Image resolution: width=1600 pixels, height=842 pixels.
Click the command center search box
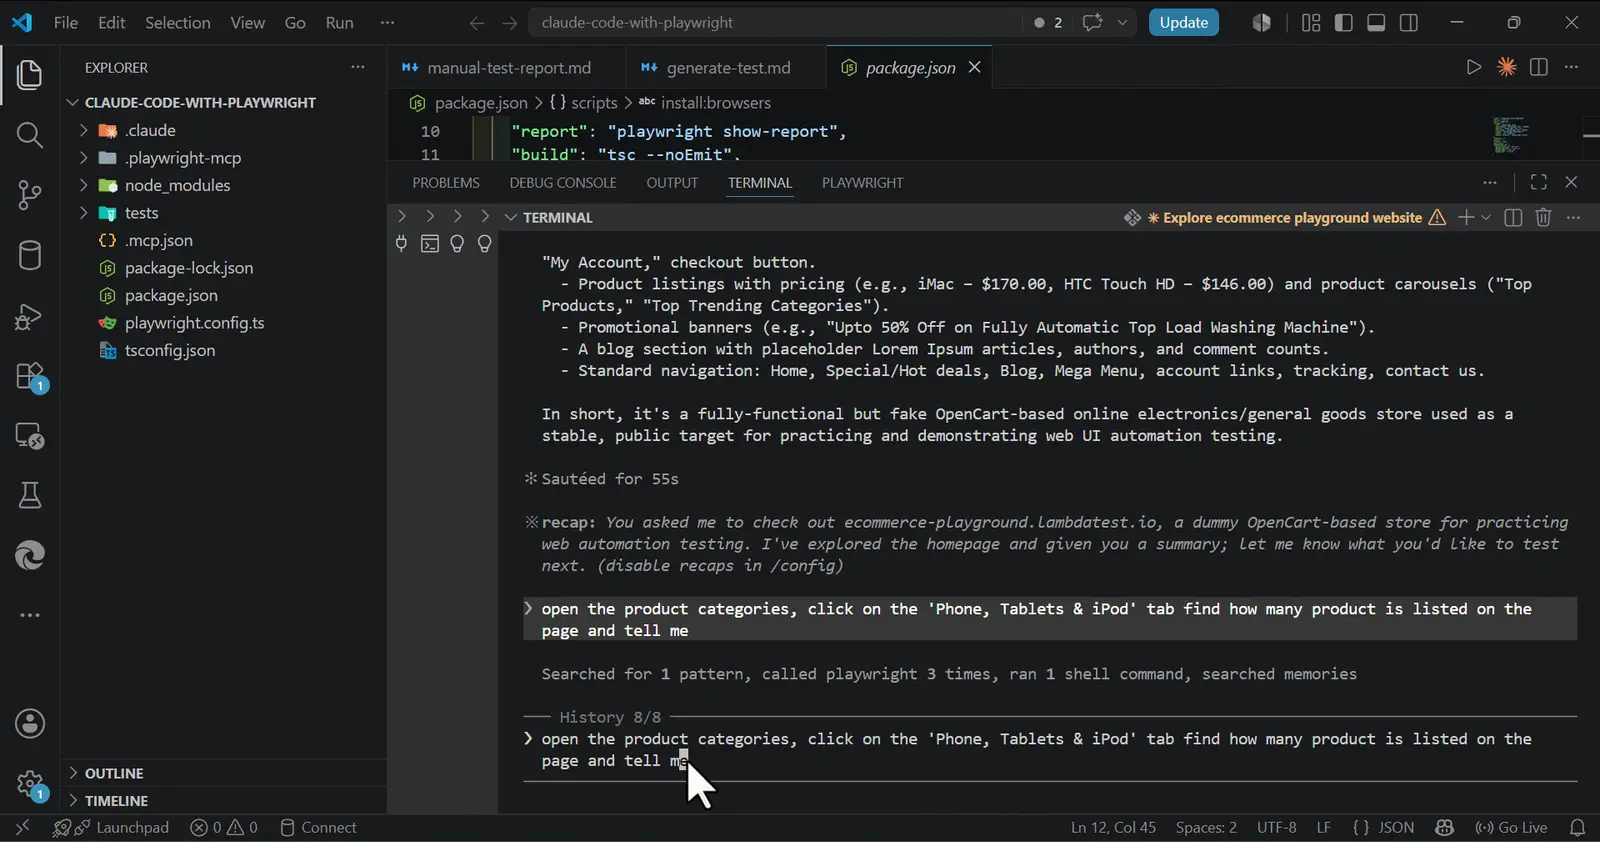775,23
